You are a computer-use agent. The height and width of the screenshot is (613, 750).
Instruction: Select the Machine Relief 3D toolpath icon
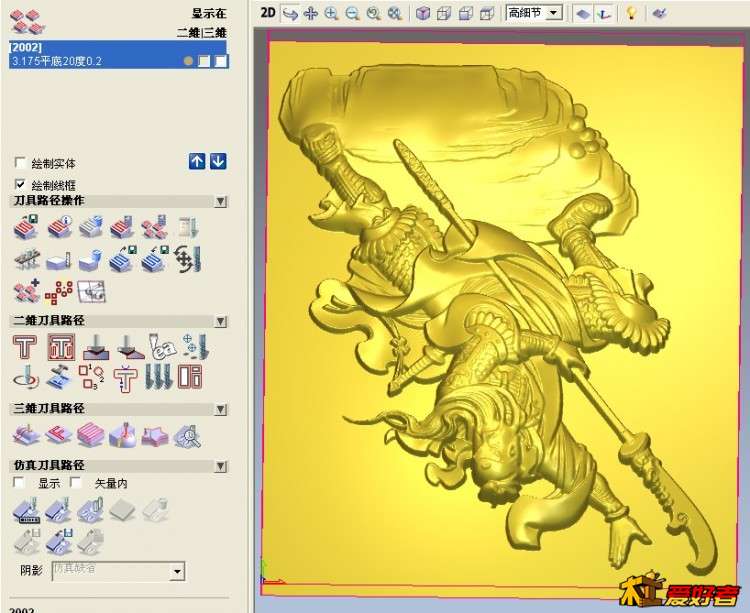tap(26, 436)
